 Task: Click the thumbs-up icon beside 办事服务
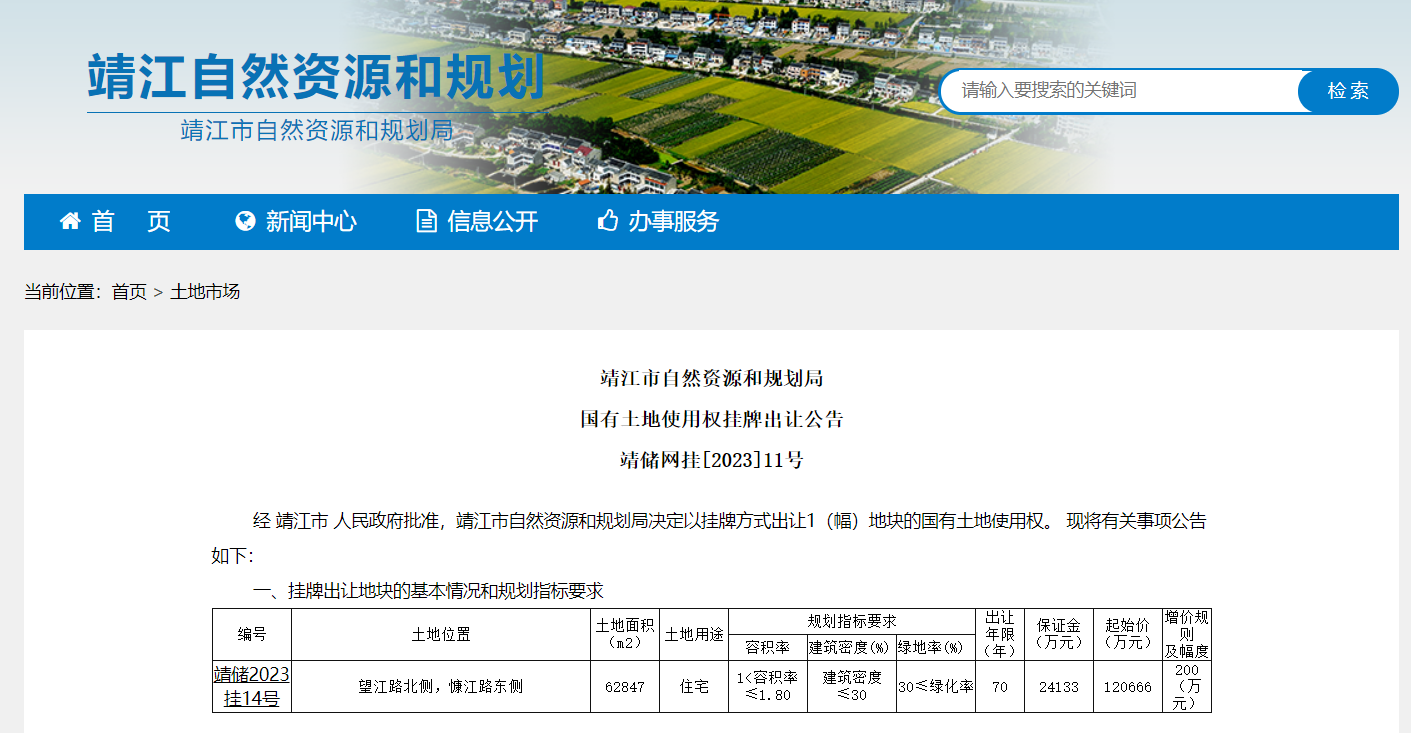(x=607, y=221)
